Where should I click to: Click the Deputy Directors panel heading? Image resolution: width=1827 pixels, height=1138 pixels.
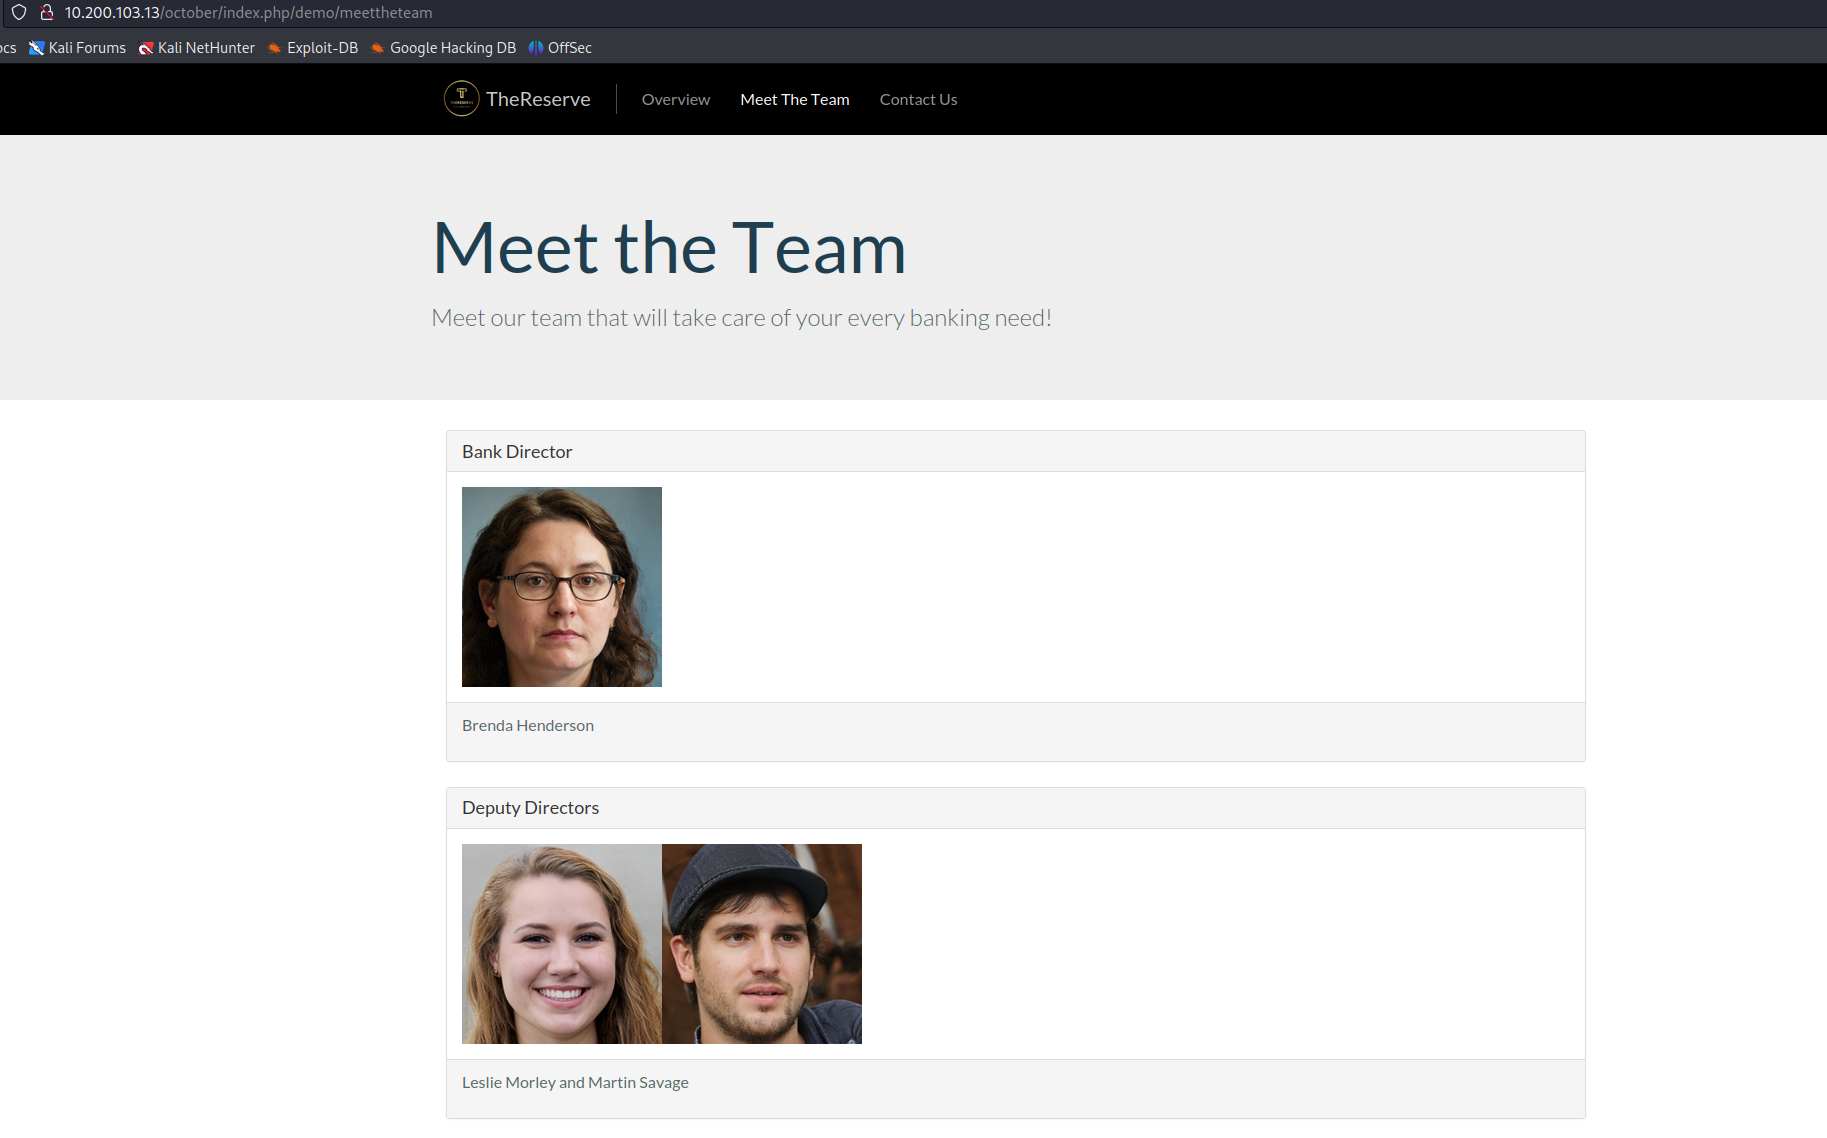point(530,808)
